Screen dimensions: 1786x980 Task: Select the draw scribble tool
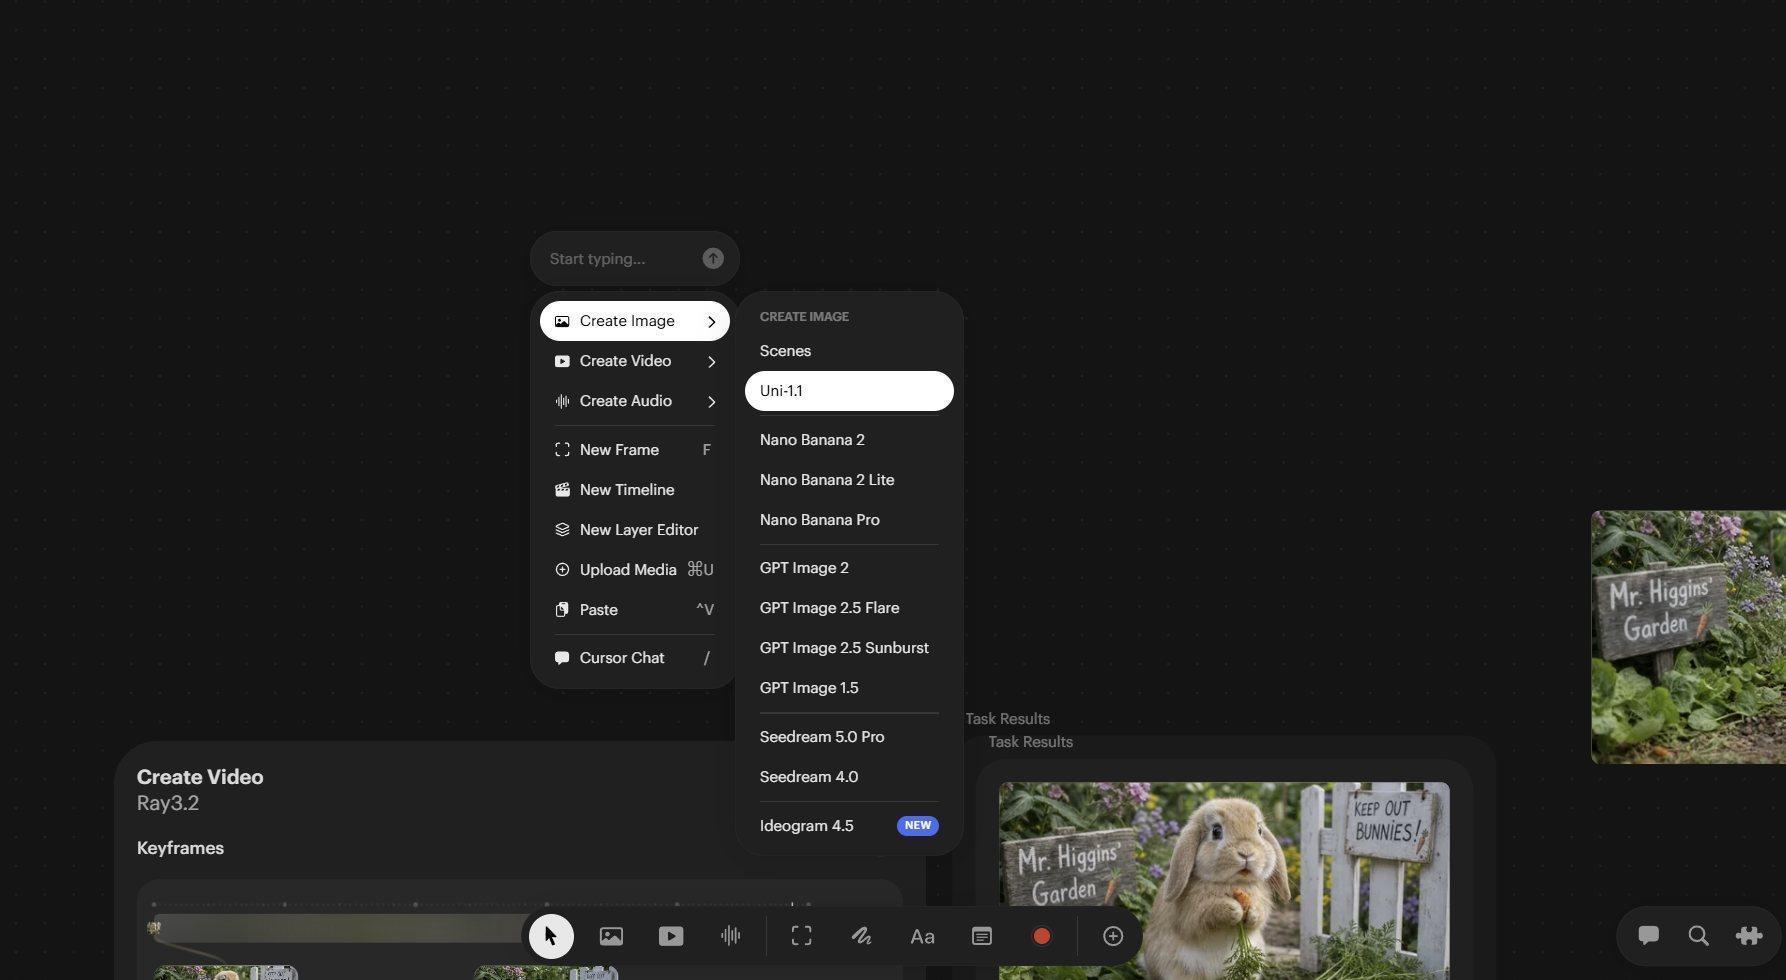tap(861, 936)
